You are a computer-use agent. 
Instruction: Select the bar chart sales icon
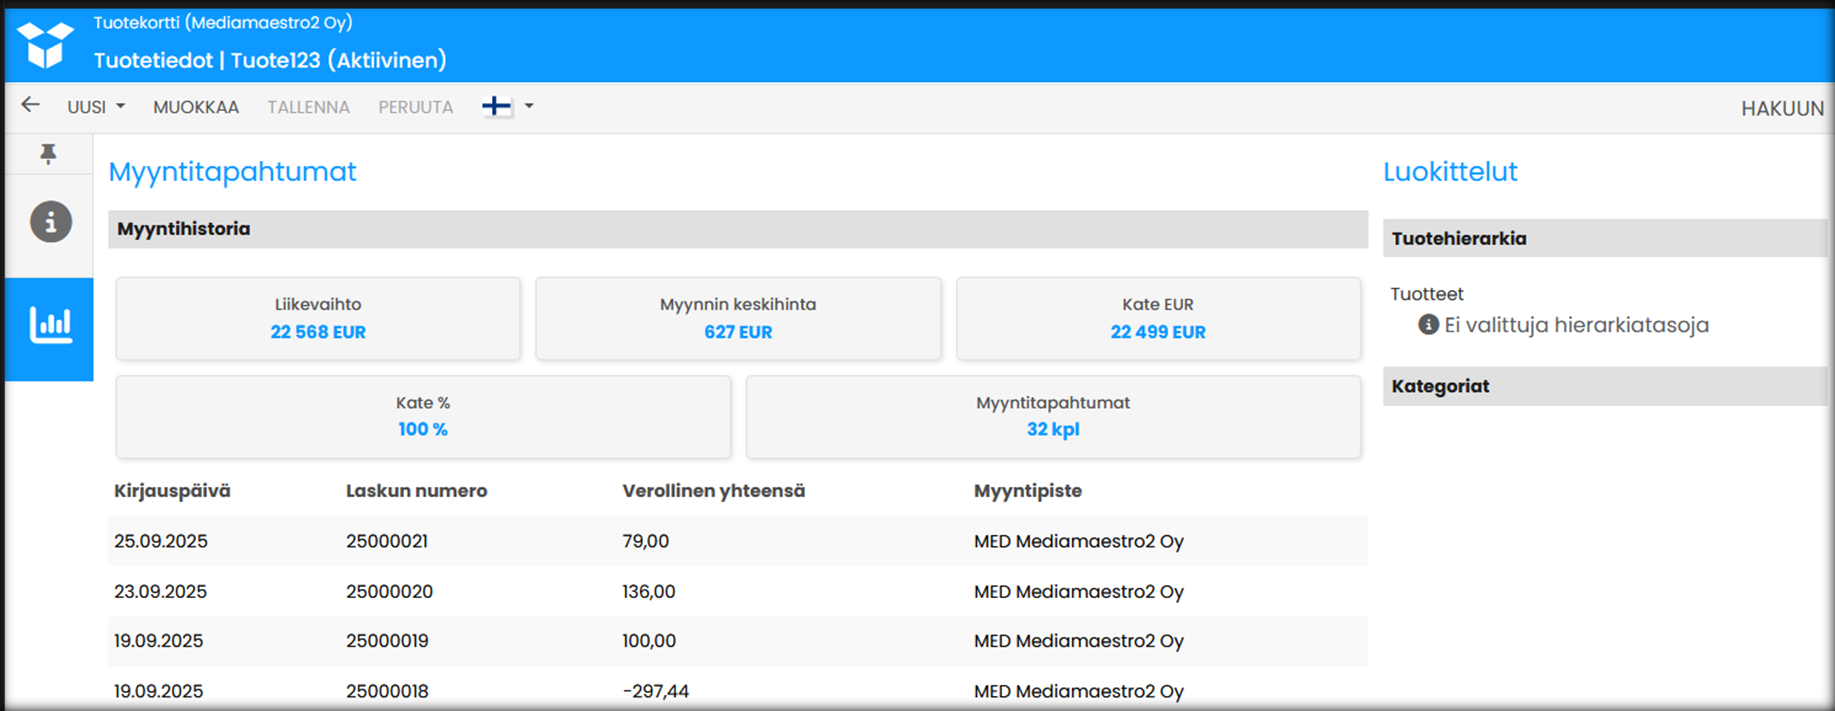pyautogui.click(x=50, y=326)
